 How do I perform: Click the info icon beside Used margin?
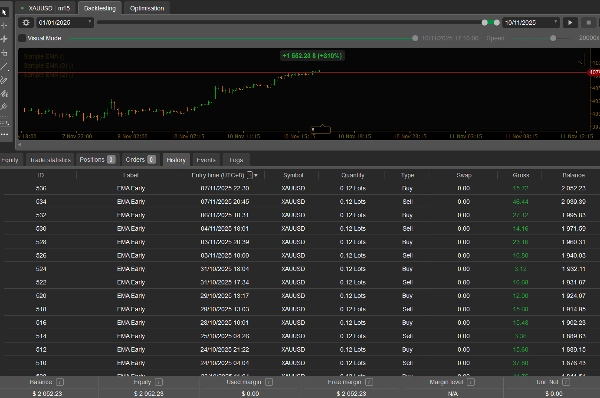click(x=269, y=382)
